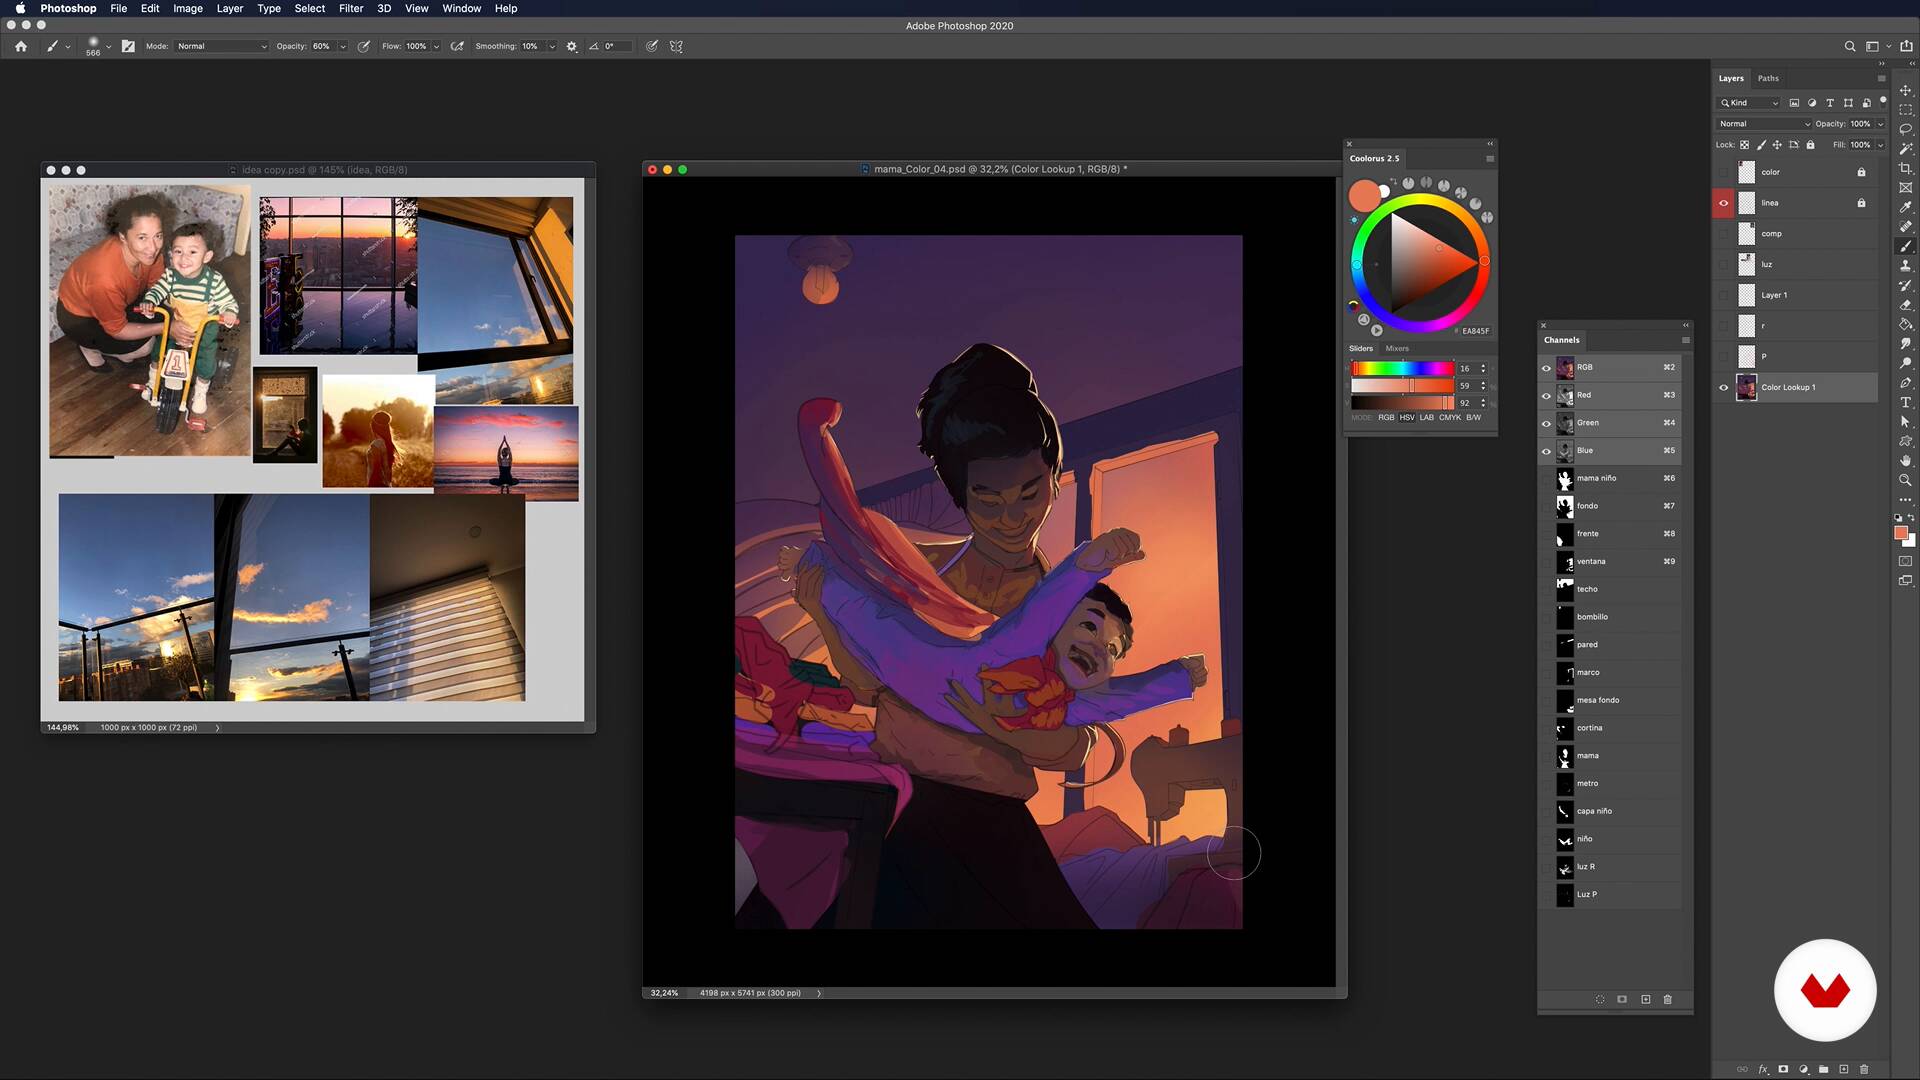Set Coolorus mode to RGB

pyautogui.click(x=1386, y=417)
